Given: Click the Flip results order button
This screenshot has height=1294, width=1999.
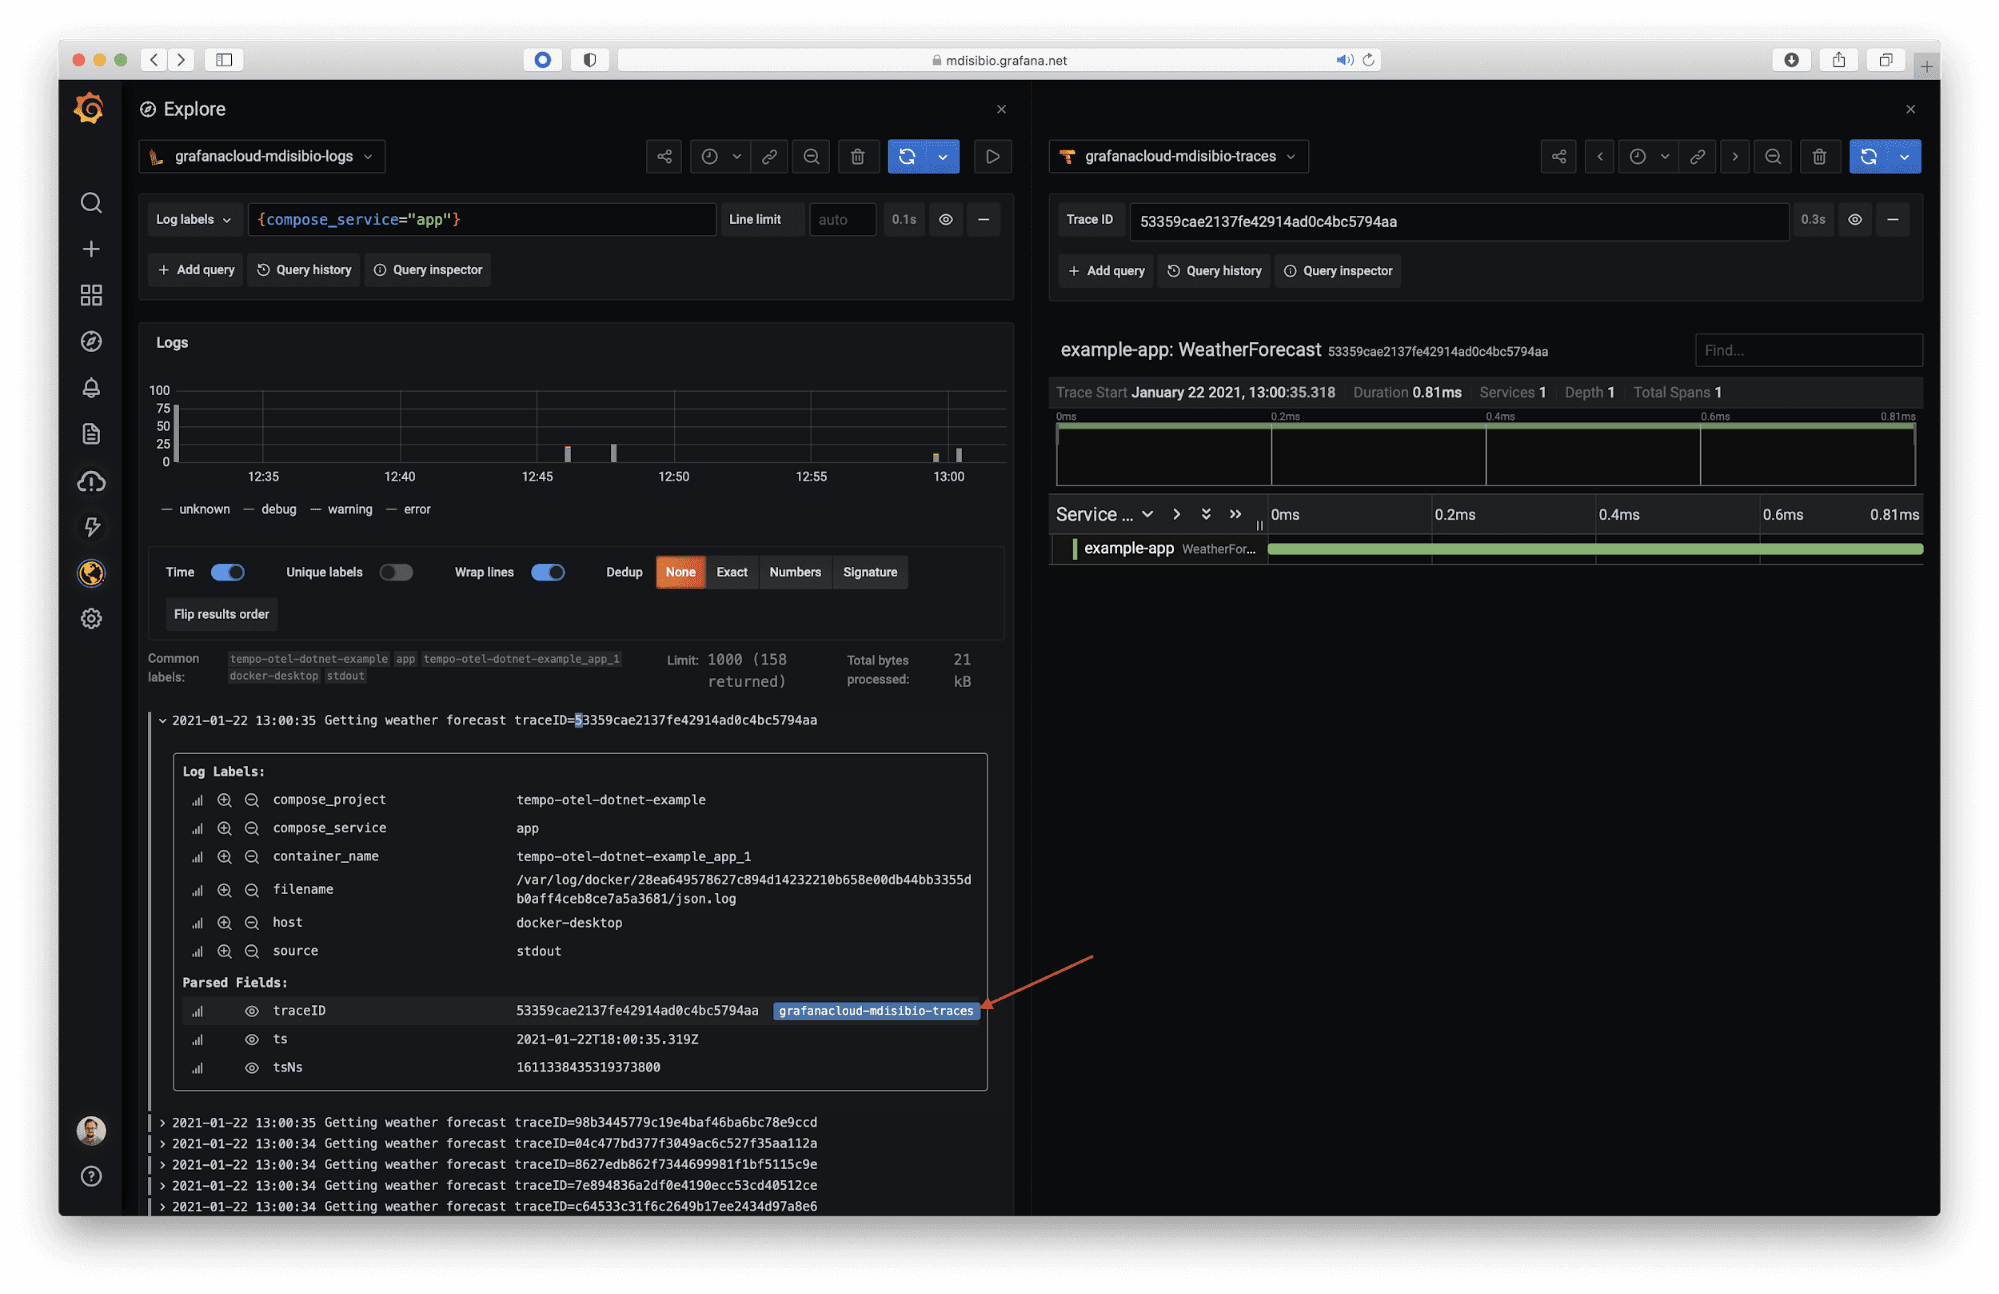Looking at the screenshot, I should (221, 614).
